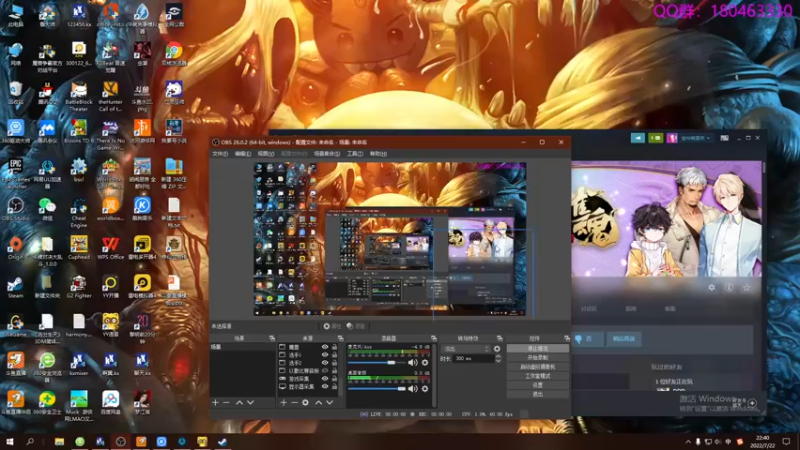800x450 pixels.
Task: Toggle visibility of the 选手2 source
Action: click(x=324, y=363)
